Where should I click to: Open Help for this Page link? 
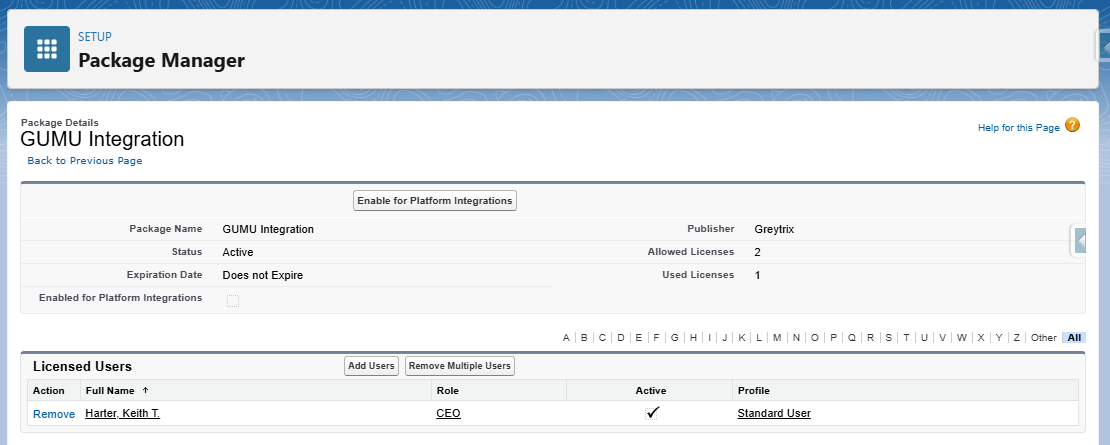[x=1019, y=127]
